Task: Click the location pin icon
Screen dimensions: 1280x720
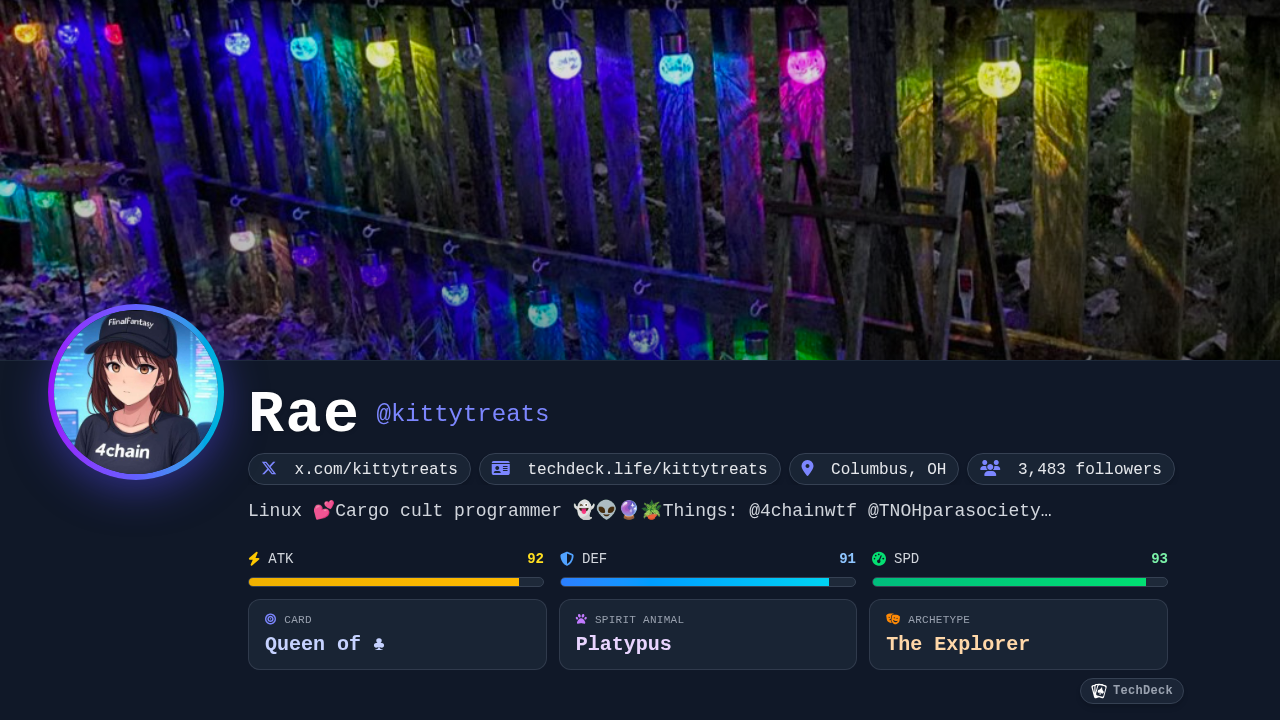Action: [x=808, y=468]
